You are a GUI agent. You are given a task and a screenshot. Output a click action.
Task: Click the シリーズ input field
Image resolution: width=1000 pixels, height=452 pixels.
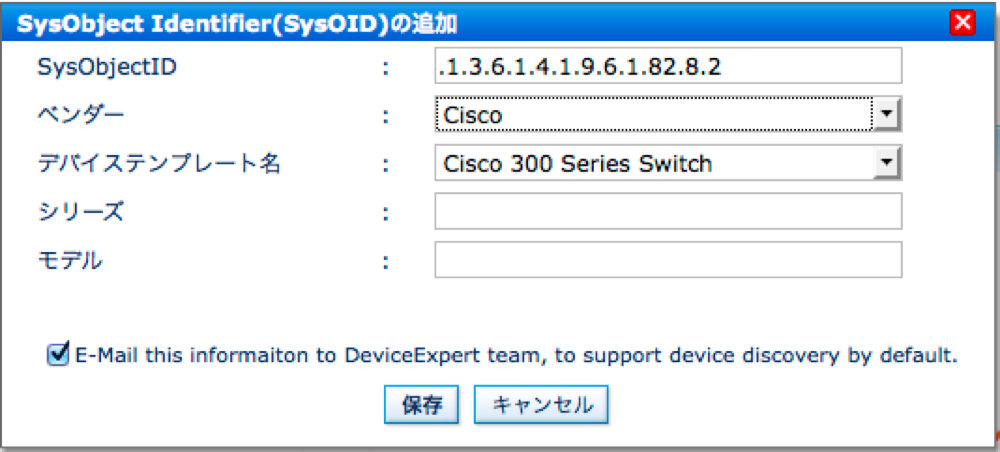(x=668, y=211)
